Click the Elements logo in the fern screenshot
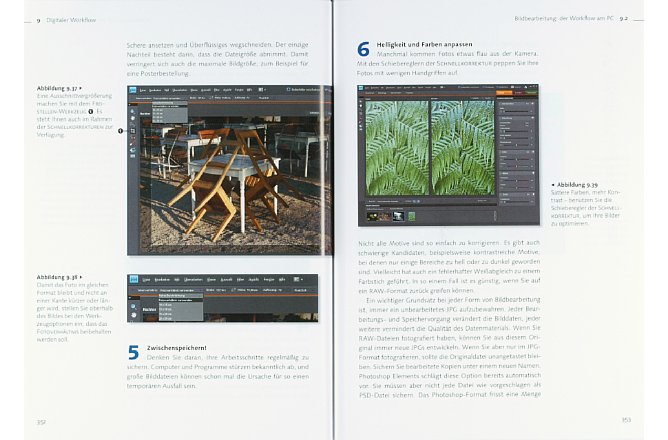The width and height of the screenshot is (668, 440). point(360,88)
